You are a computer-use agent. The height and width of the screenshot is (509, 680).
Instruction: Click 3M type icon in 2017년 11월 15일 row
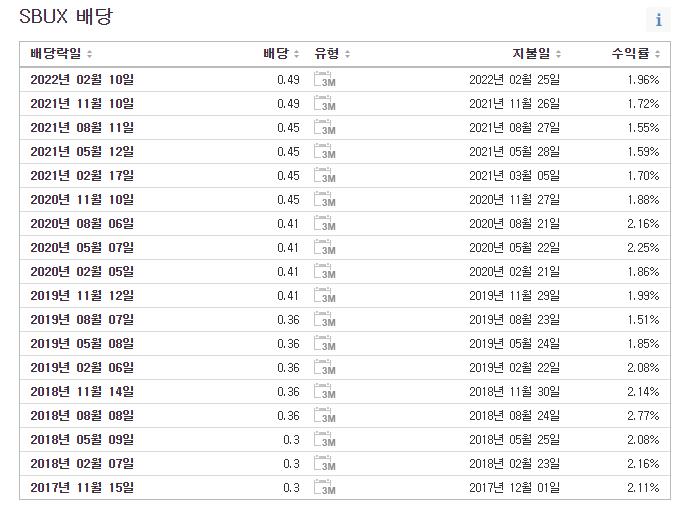pos(325,488)
